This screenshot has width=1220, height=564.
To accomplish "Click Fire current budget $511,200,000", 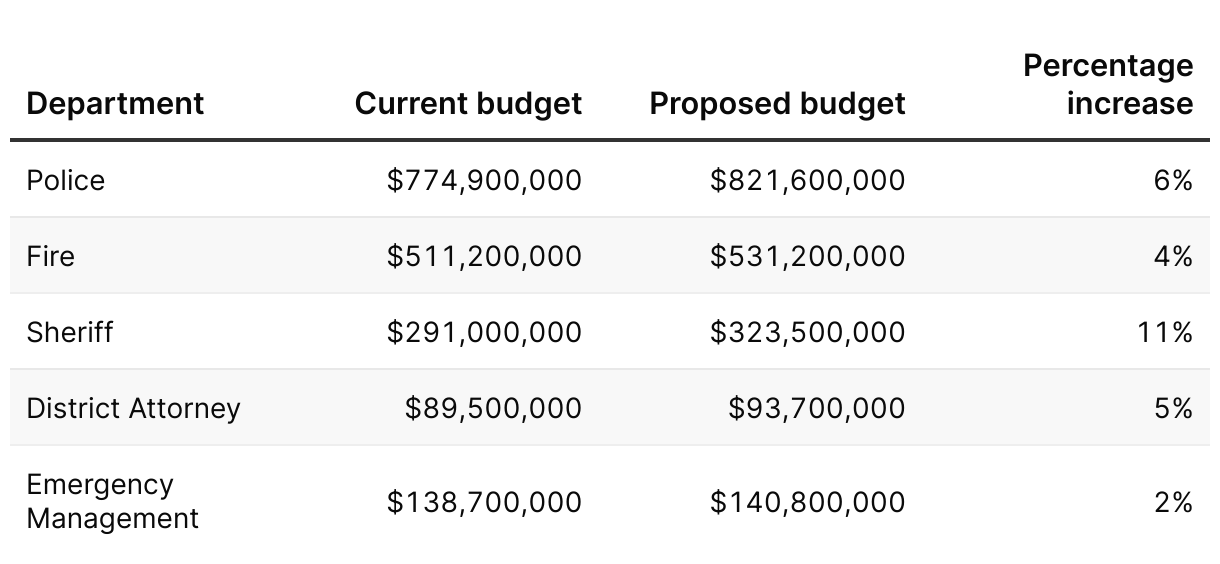I will click(484, 256).
